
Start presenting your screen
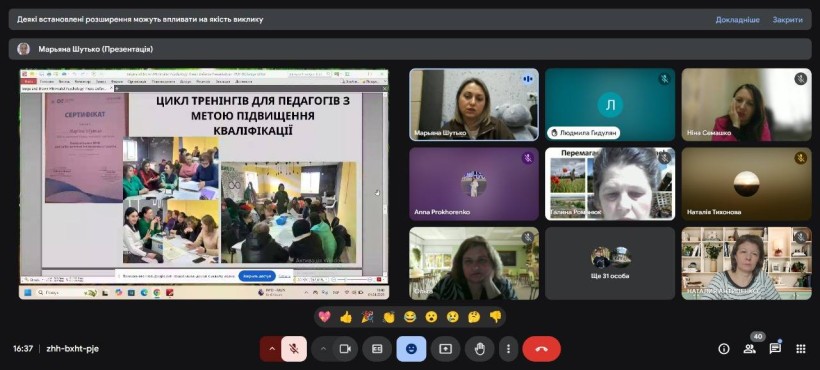(446, 349)
